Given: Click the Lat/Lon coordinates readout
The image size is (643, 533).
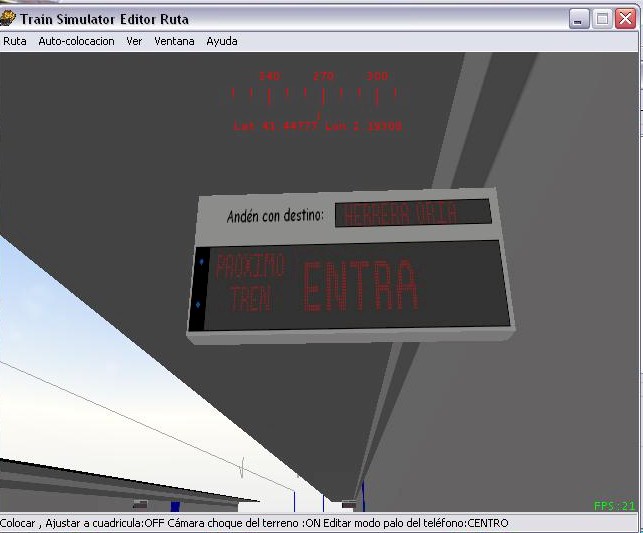Looking at the screenshot, I should (317, 127).
